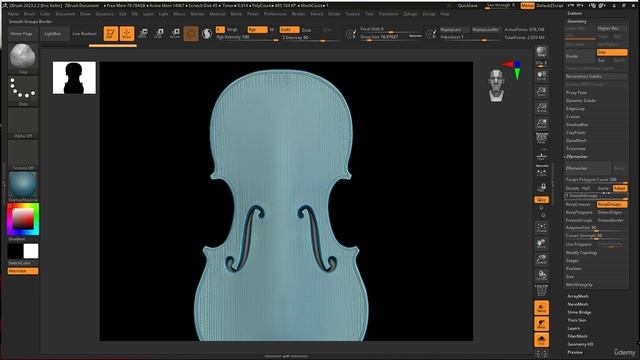Image resolution: width=640 pixels, height=360 pixels.
Task: Toggle the Floor grid icon
Action: [542, 156]
